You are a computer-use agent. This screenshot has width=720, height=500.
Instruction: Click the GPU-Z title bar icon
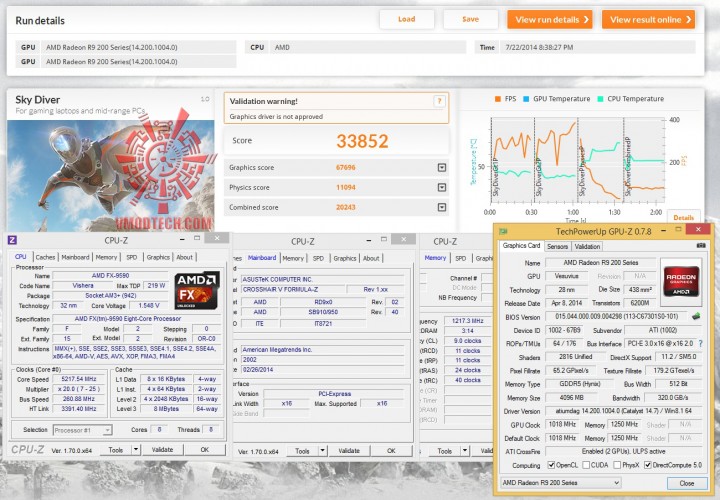(x=504, y=231)
